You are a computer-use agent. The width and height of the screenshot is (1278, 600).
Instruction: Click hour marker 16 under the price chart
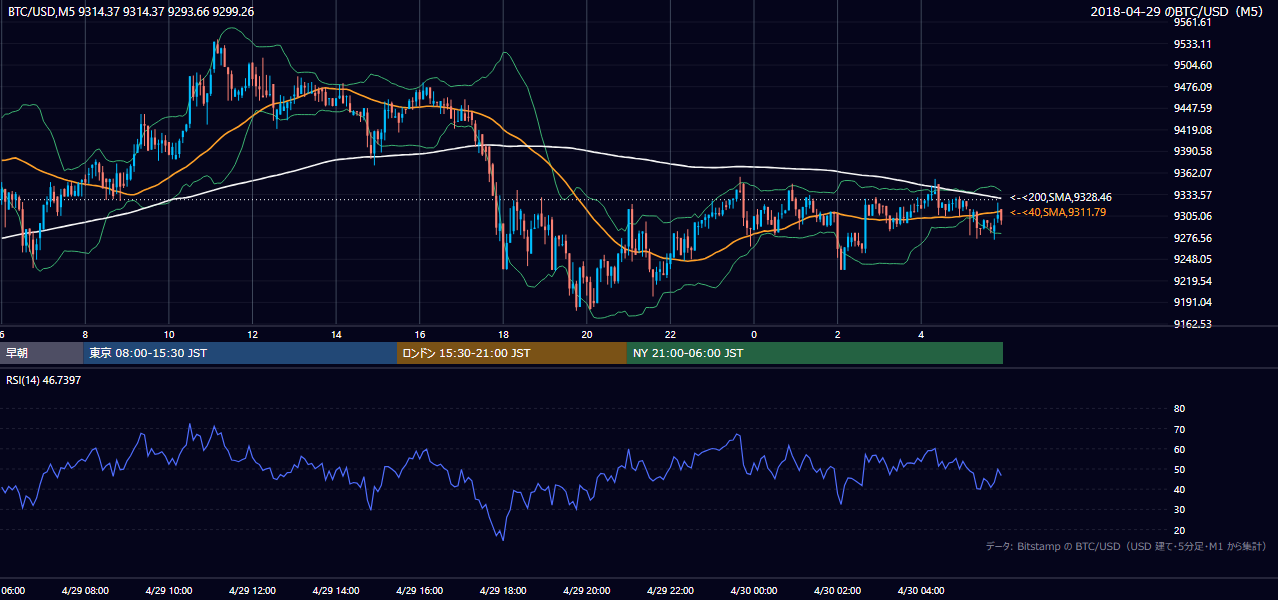(x=419, y=334)
